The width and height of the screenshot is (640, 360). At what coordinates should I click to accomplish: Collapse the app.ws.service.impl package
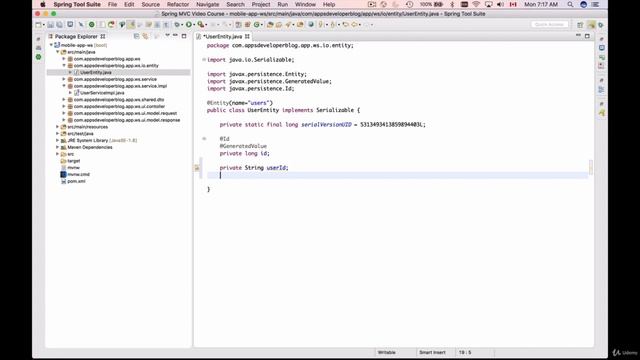pos(64,86)
